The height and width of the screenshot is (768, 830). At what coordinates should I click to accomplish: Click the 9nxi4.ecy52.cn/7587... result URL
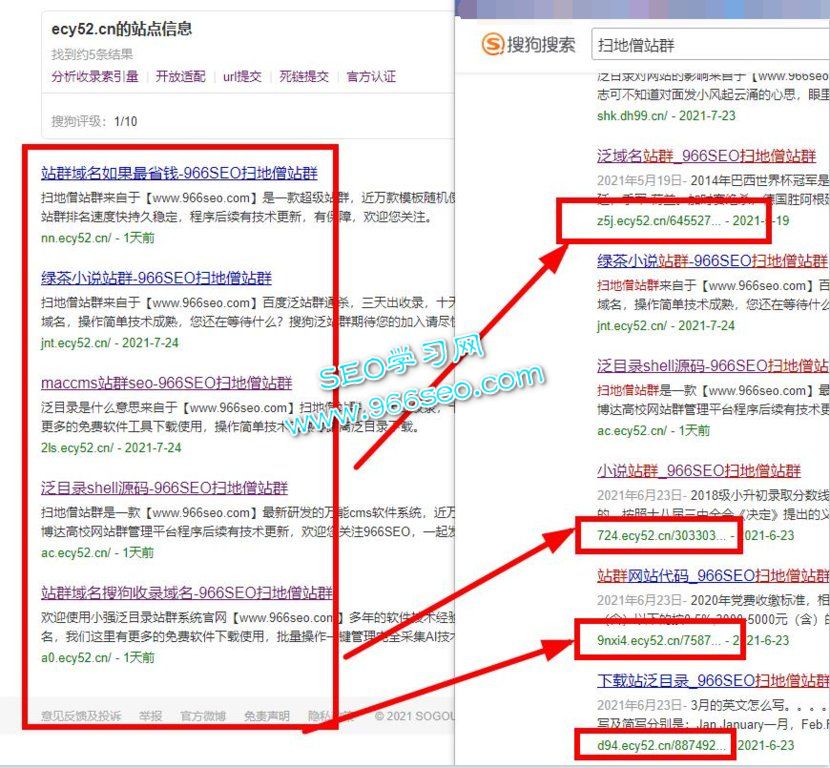point(658,640)
